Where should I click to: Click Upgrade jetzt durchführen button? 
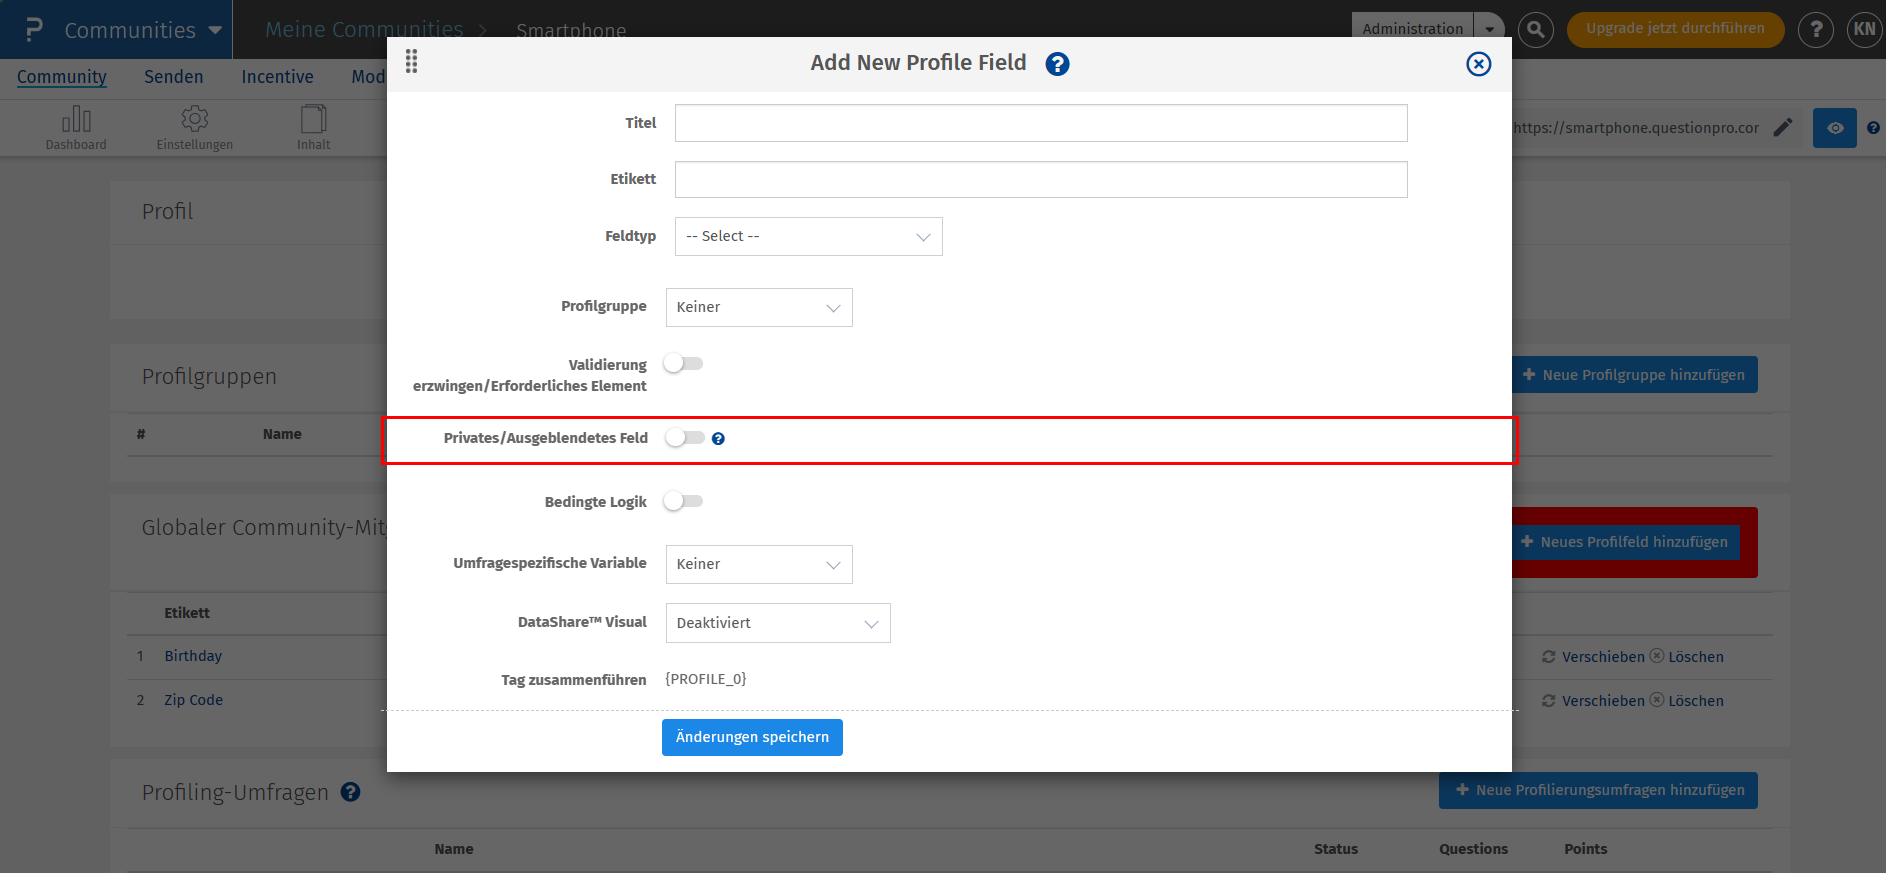(x=1675, y=29)
